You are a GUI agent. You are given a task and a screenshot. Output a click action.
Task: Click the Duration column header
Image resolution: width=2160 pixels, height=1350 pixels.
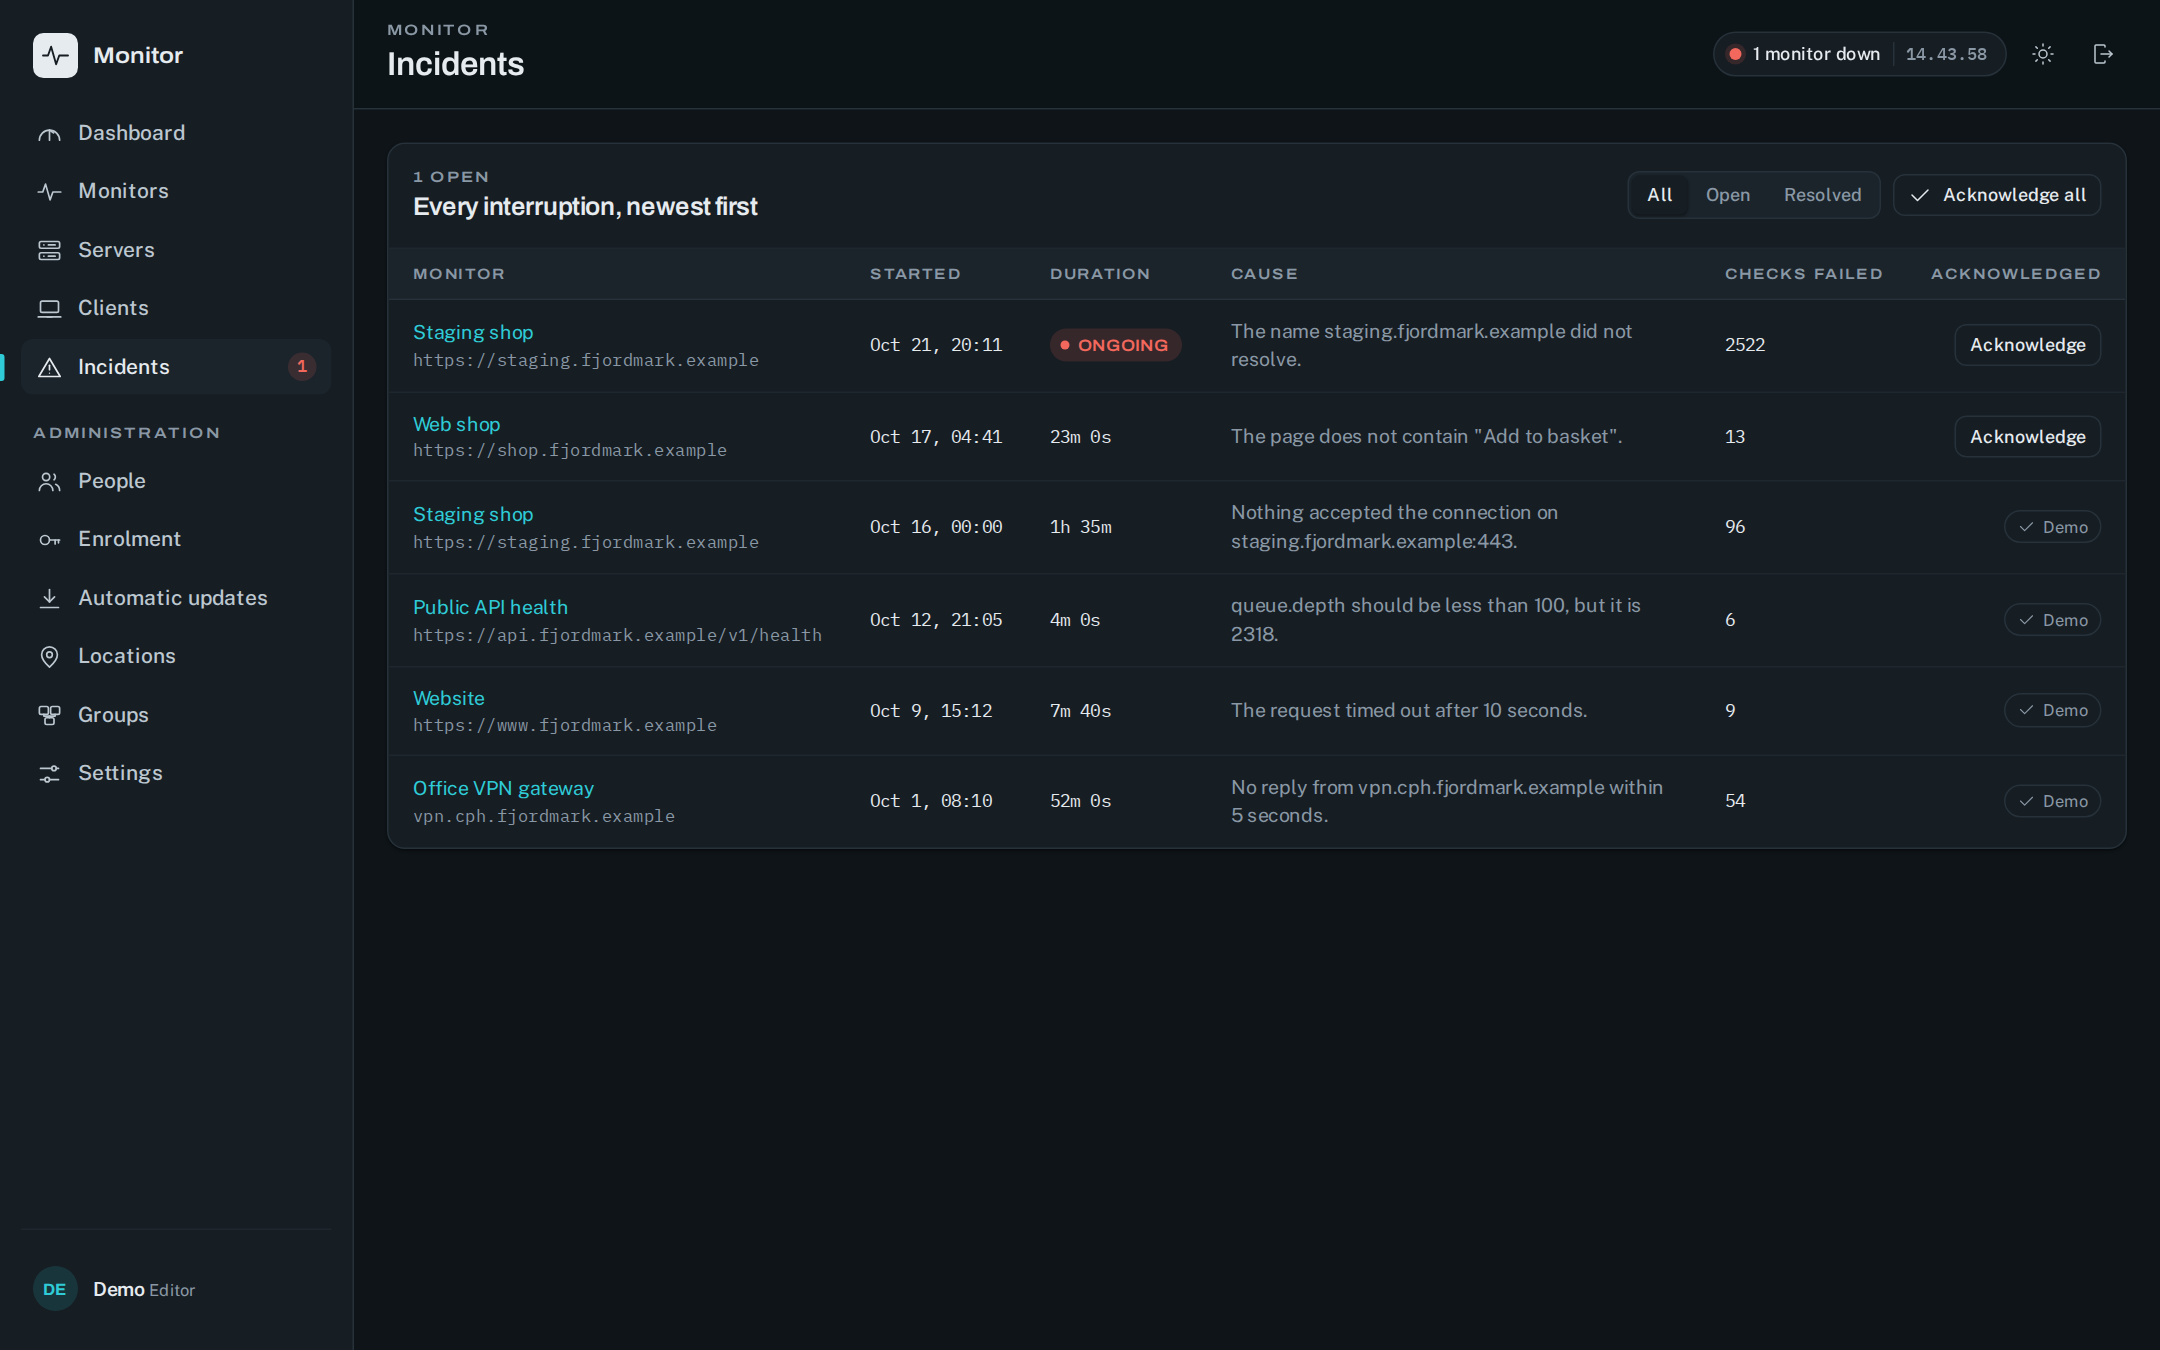click(1099, 274)
